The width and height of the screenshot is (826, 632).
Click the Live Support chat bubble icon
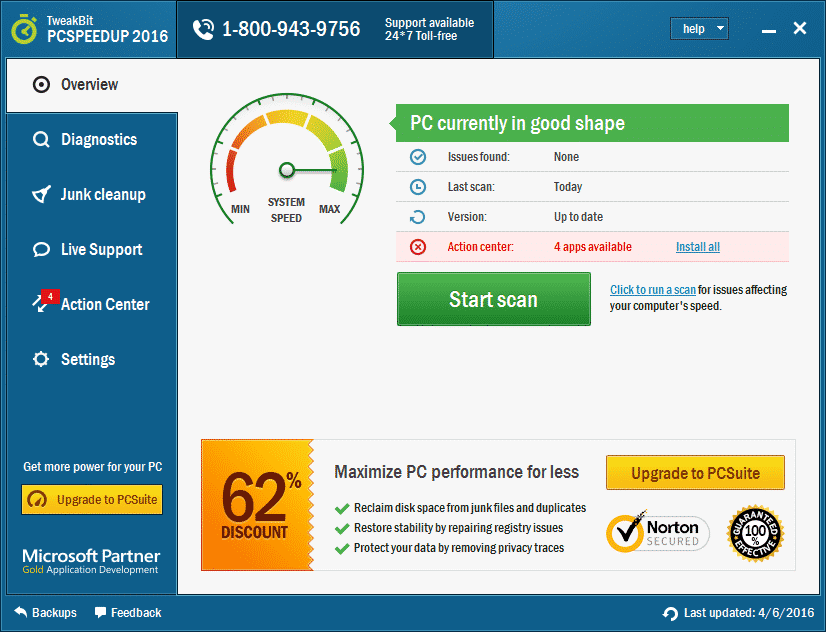pyautogui.click(x=41, y=249)
